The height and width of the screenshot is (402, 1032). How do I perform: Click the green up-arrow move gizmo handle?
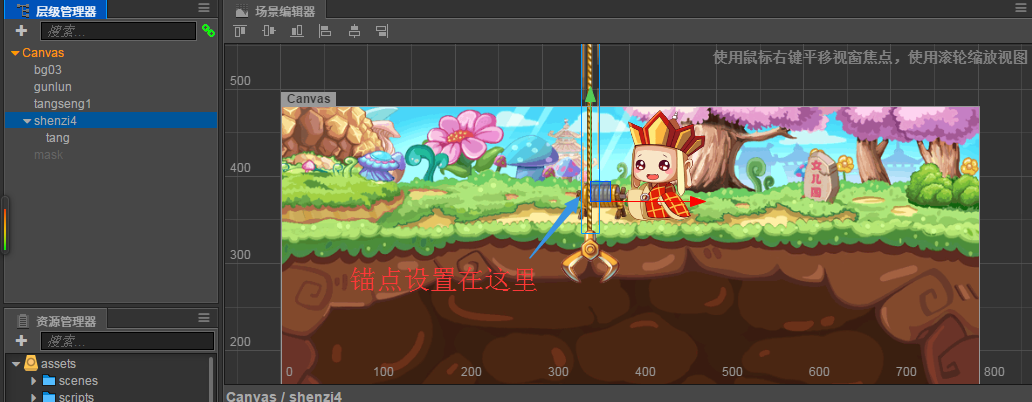point(590,94)
